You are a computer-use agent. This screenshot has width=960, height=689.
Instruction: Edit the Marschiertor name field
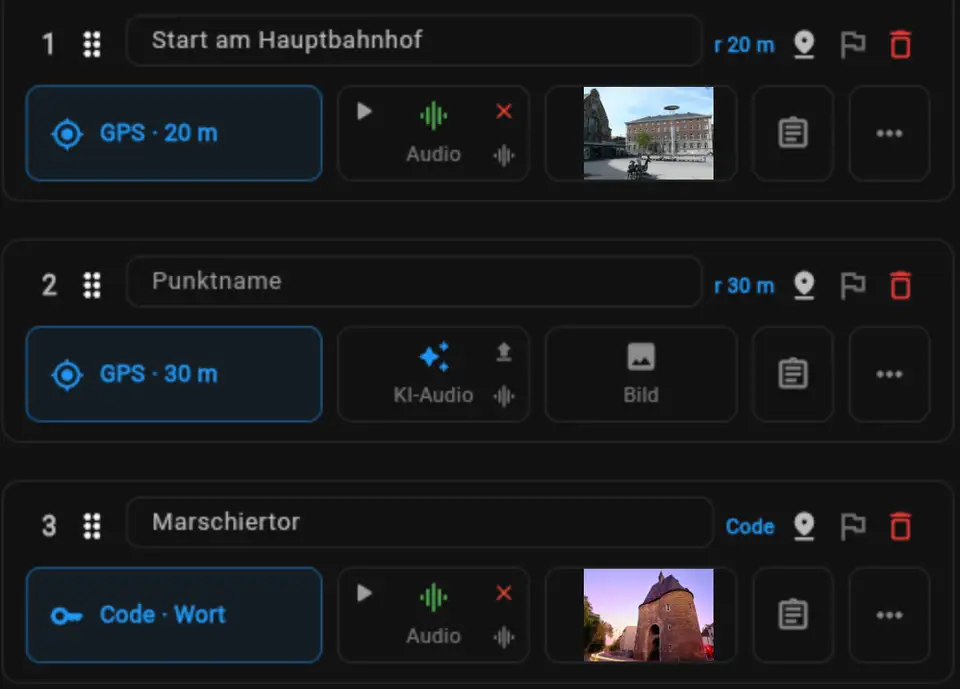coord(420,522)
